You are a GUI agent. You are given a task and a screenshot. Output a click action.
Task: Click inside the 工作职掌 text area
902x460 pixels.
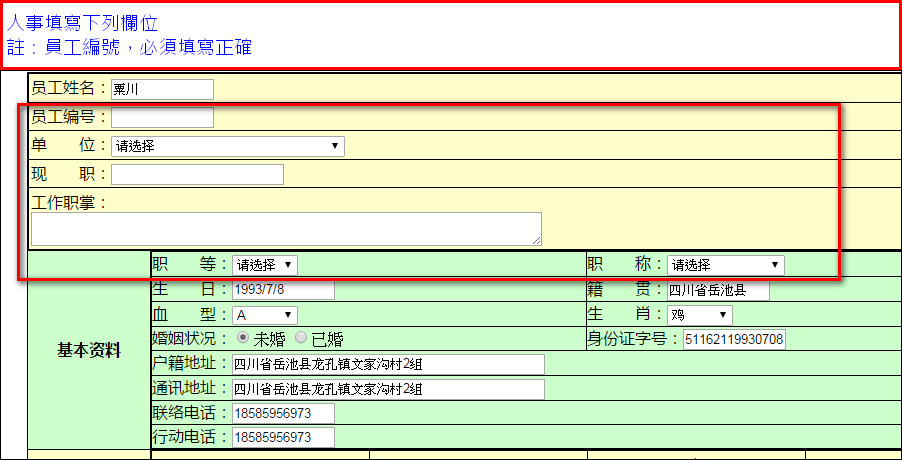(285, 228)
